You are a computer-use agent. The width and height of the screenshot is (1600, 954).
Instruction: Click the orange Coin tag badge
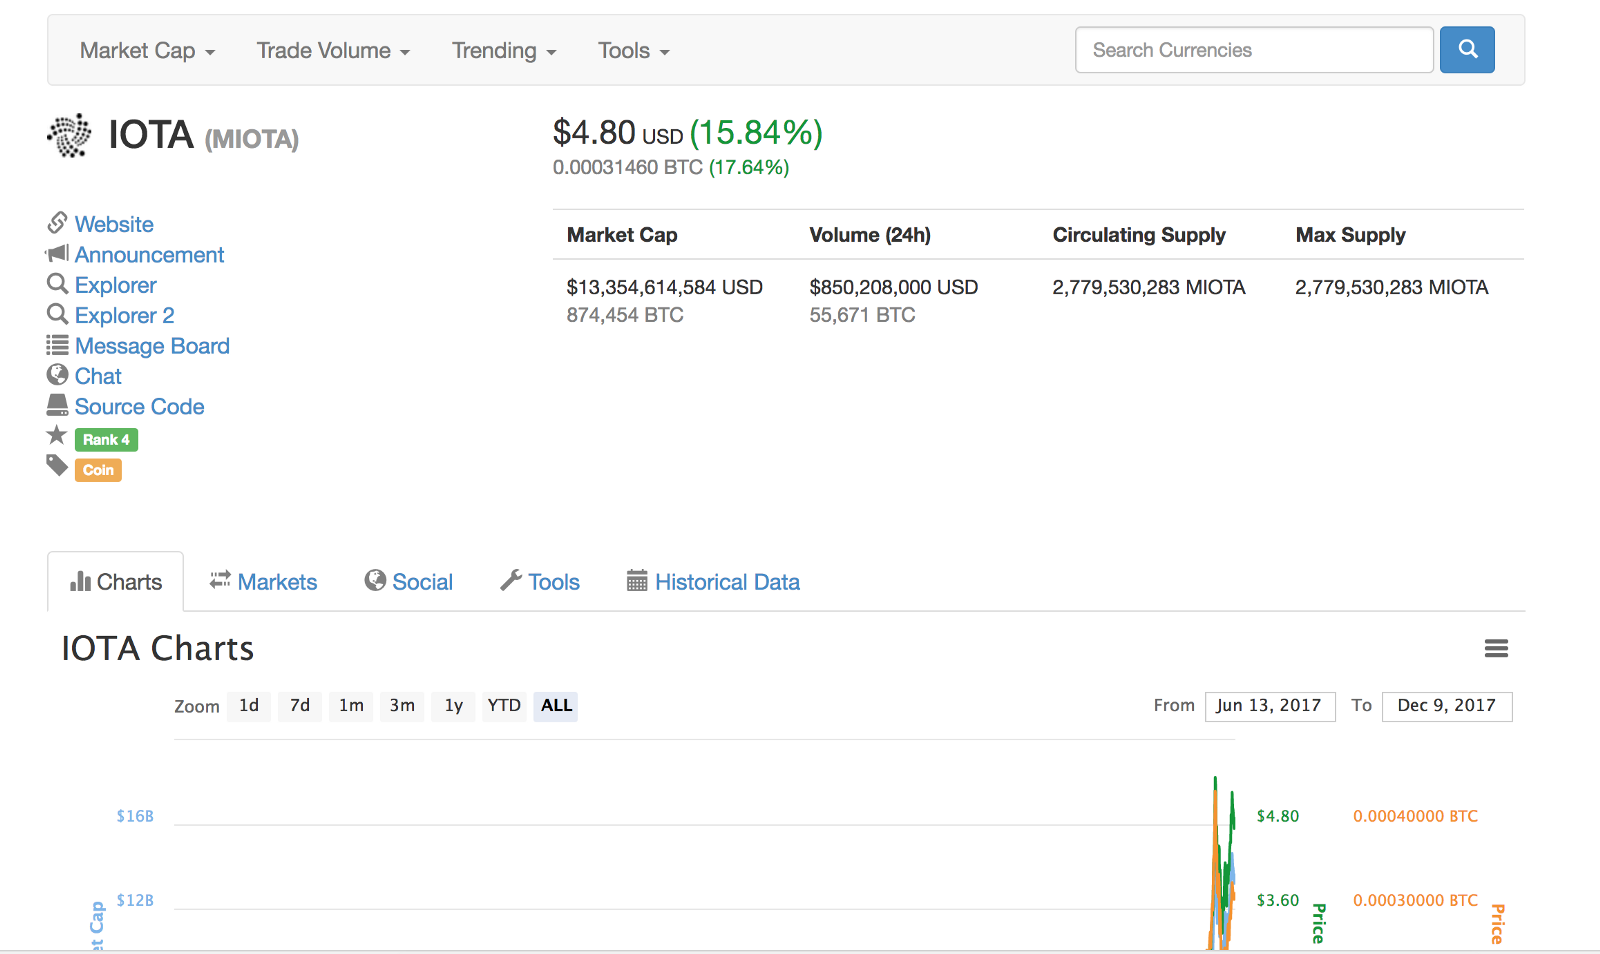tap(98, 470)
